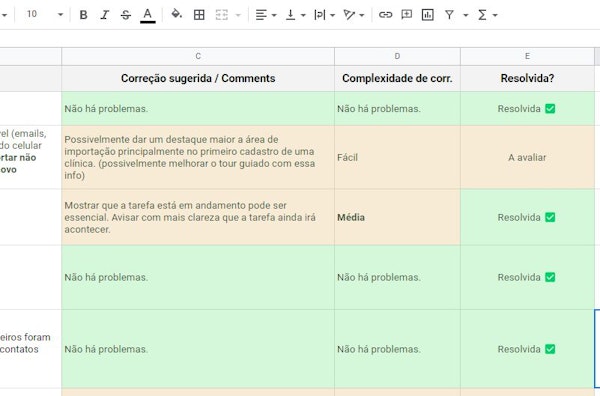Viewport: 600px width, 396px height.
Task: Toggle Resolvida checkbox in fourth data row
Action: 550,277
